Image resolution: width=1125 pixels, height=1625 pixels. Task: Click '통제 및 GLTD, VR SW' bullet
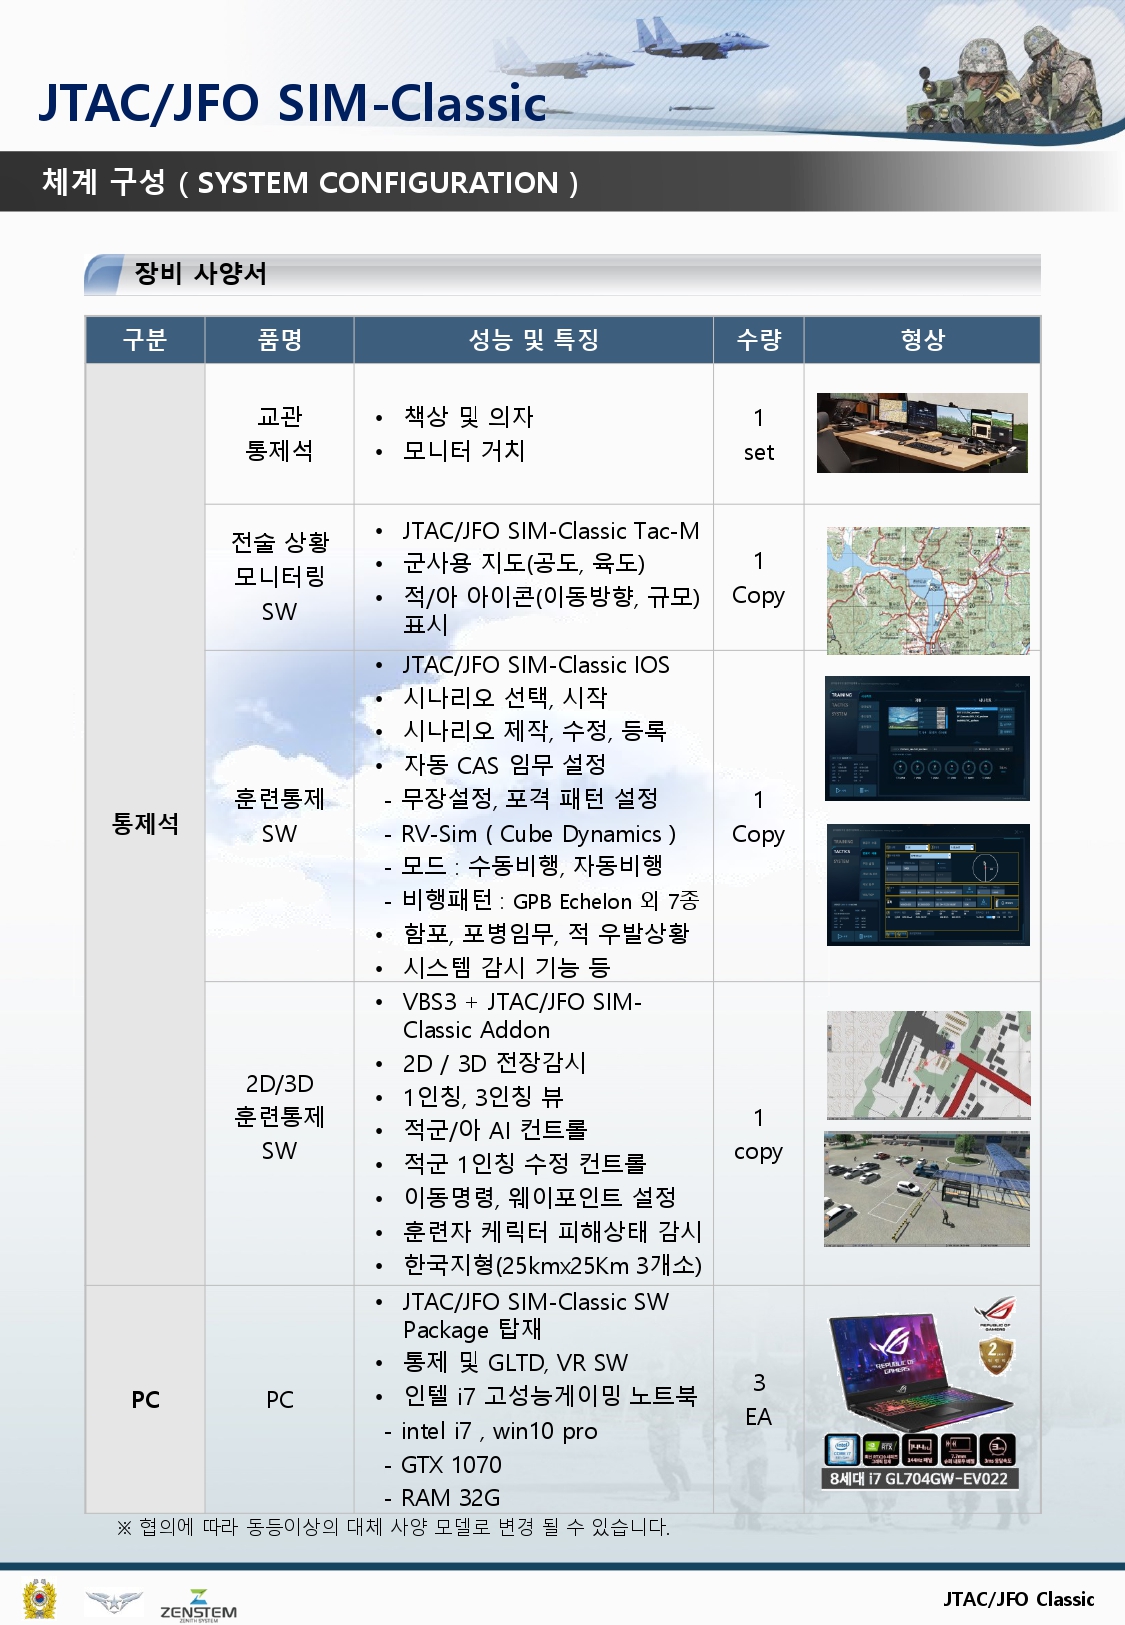coord(515,1363)
